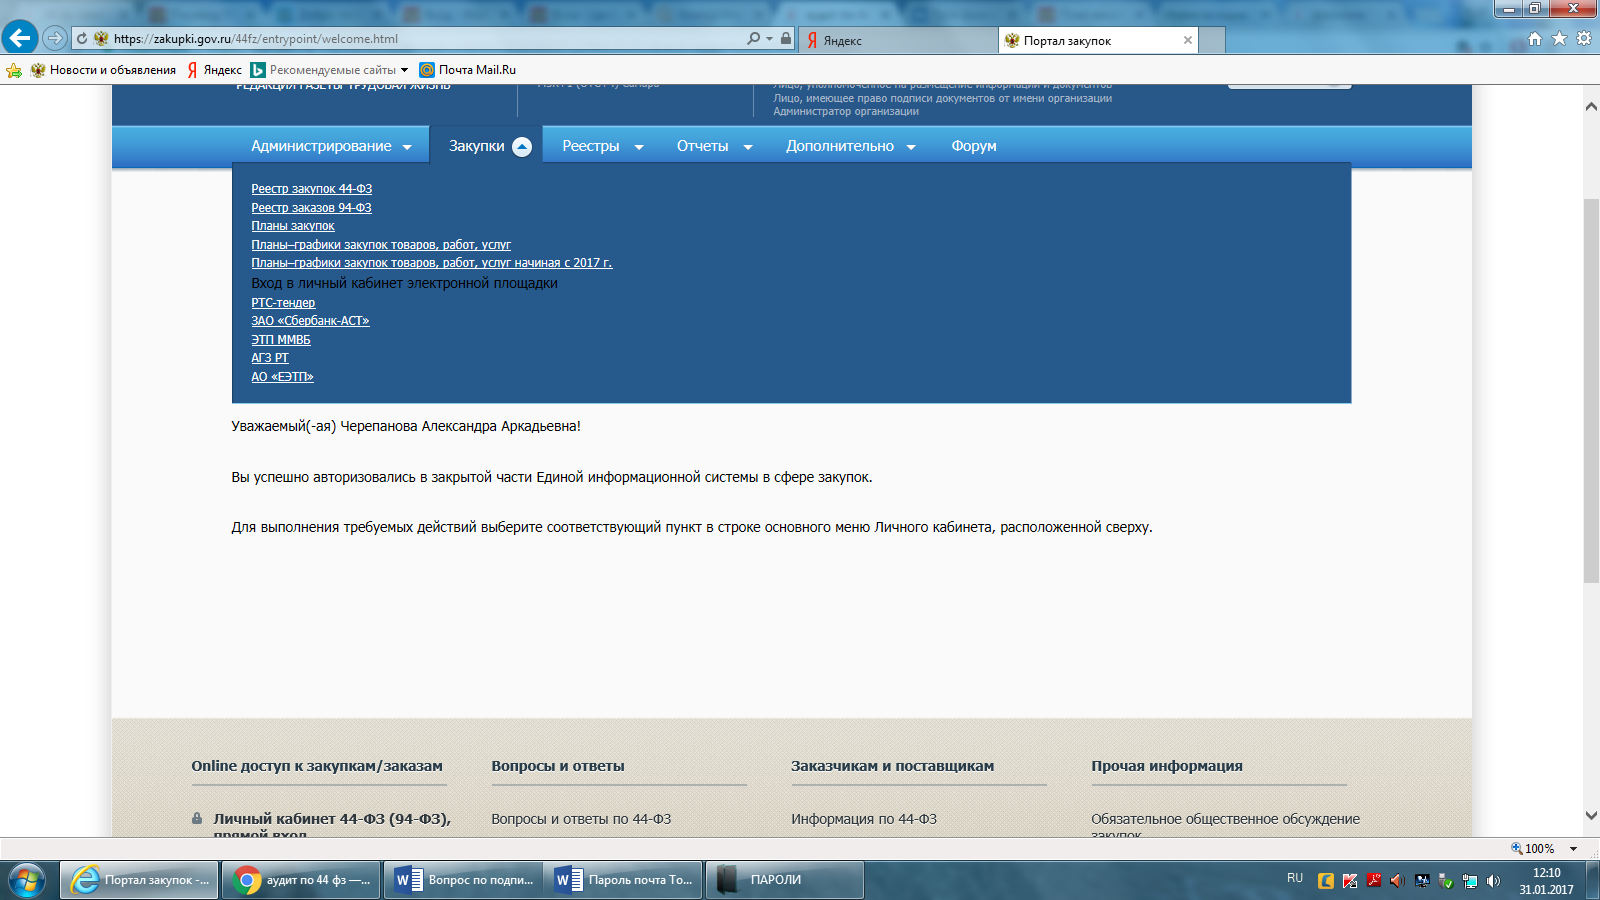Click the Windows Start button
This screenshot has height=900, width=1600.
[26, 880]
